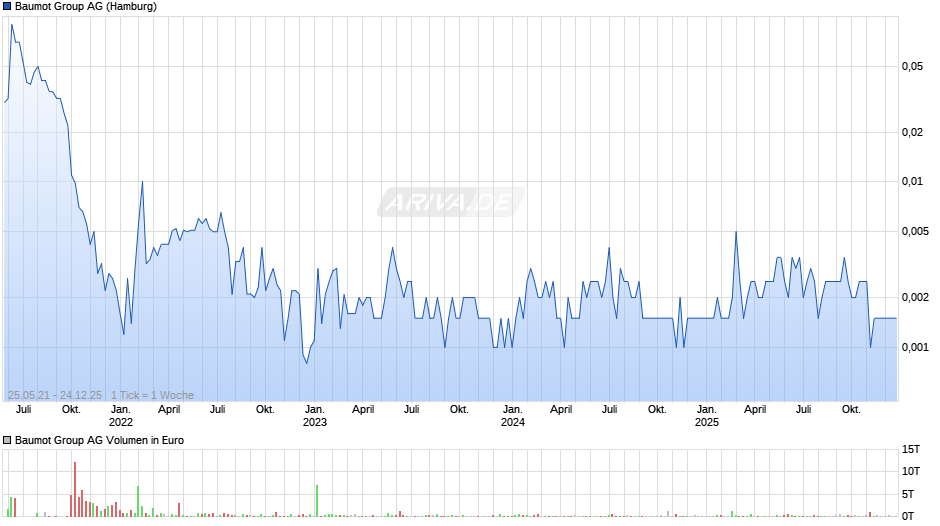Click the 'Jan. 2025' time axis label
Viewport: 940px width, 526px height.
(707, 416)
